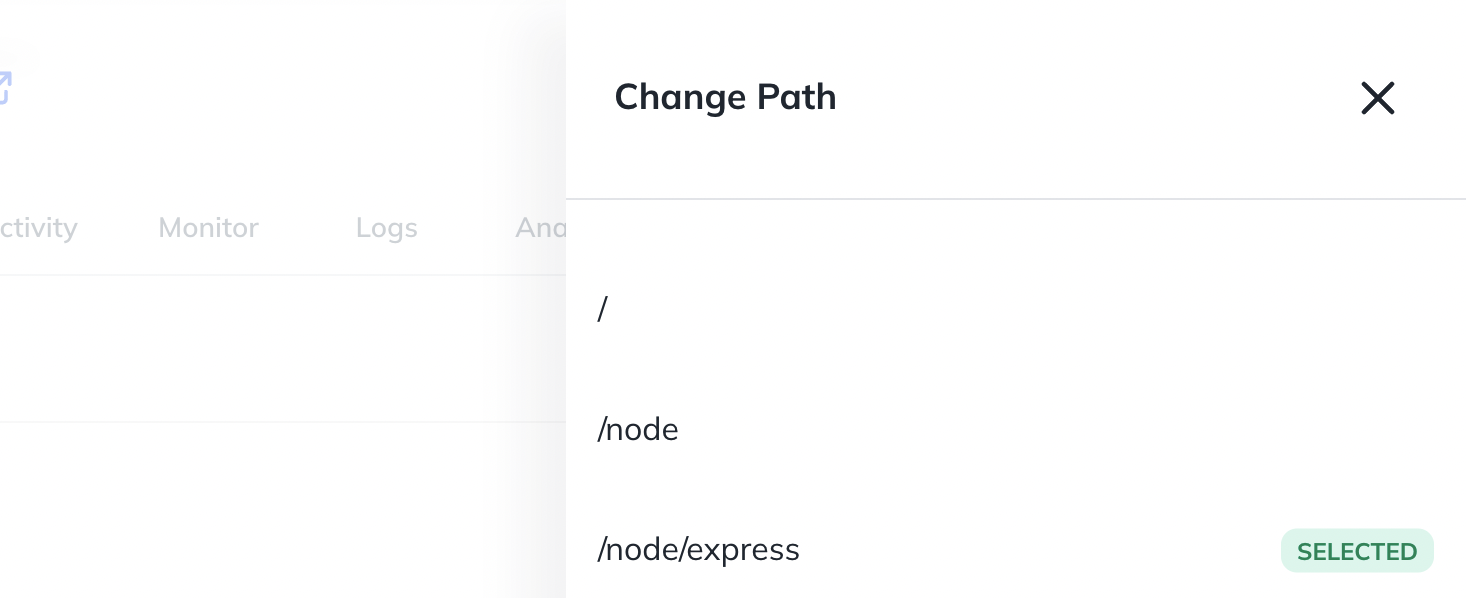This screenshot has width=1466, height=598.
Task: Click the currently selected express path row
Action: [x=1015, y=550]
